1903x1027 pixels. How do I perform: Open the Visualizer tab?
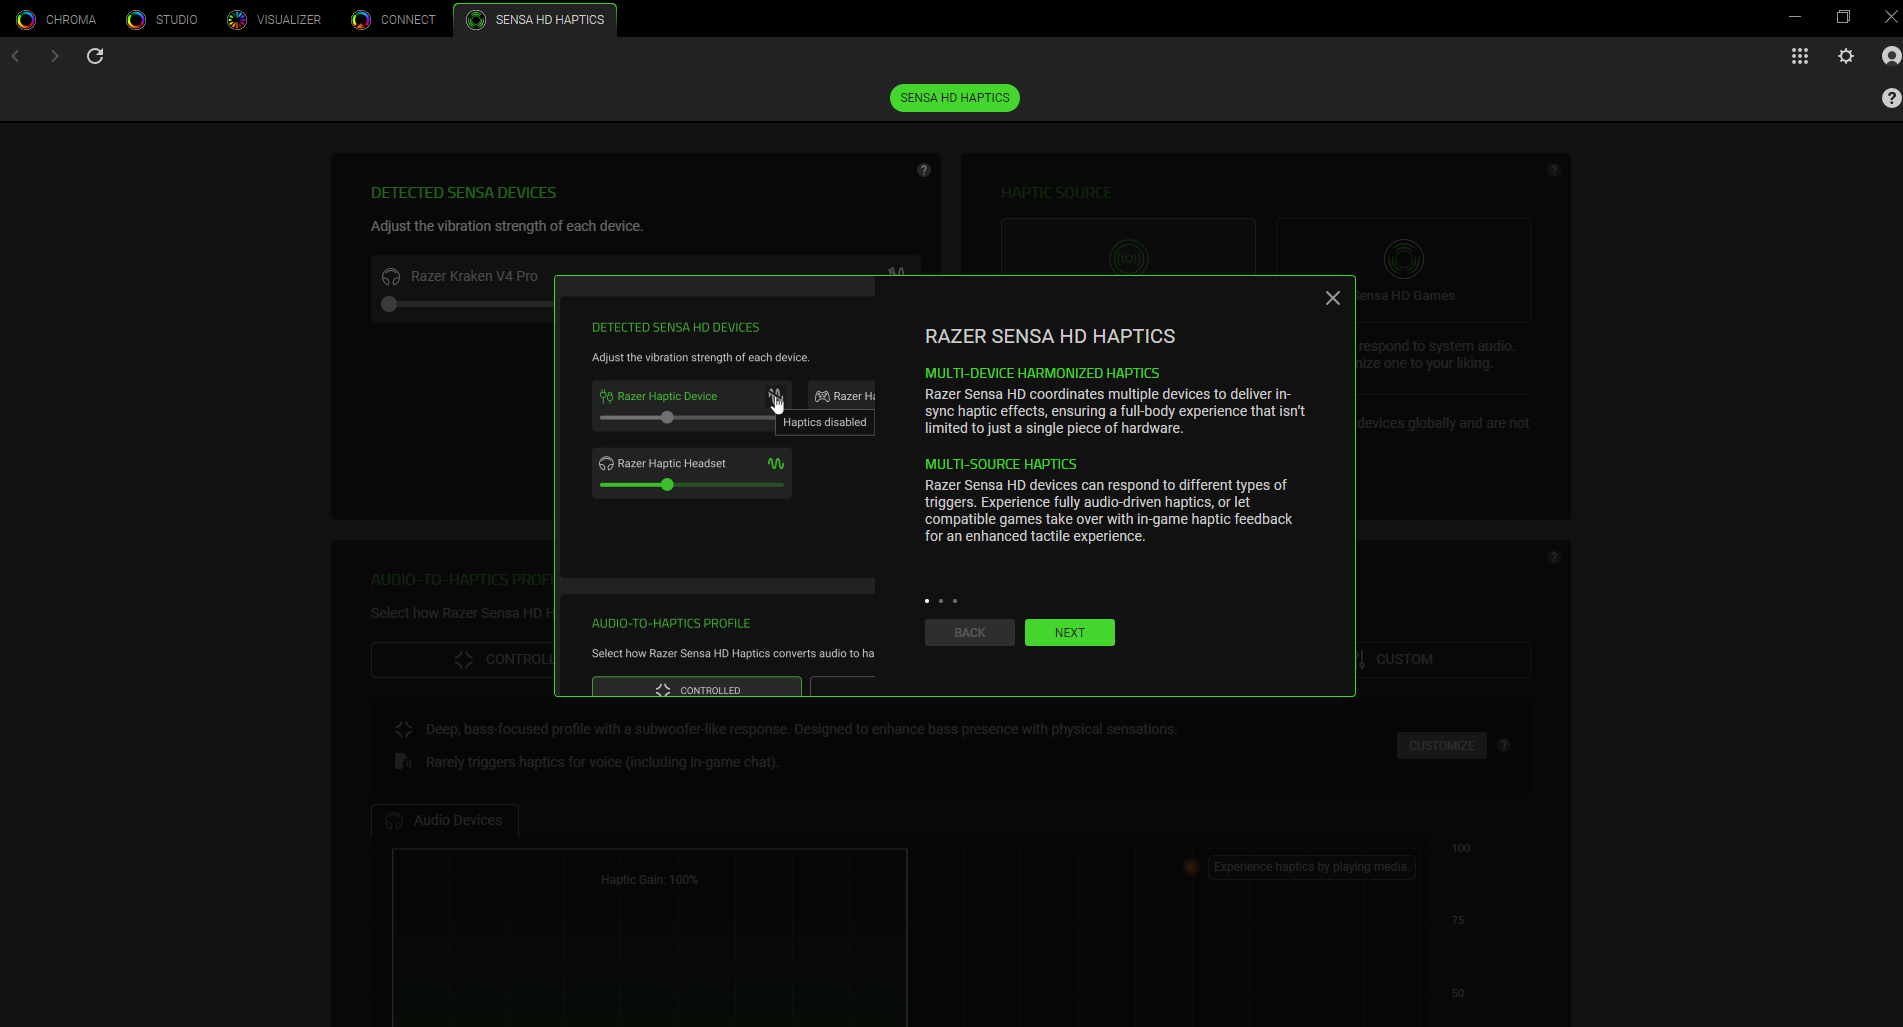(275, 20)
